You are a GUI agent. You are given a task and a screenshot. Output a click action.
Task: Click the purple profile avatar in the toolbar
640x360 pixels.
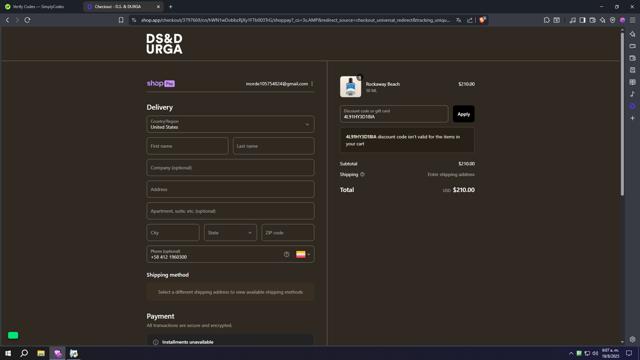pos(622,20)
